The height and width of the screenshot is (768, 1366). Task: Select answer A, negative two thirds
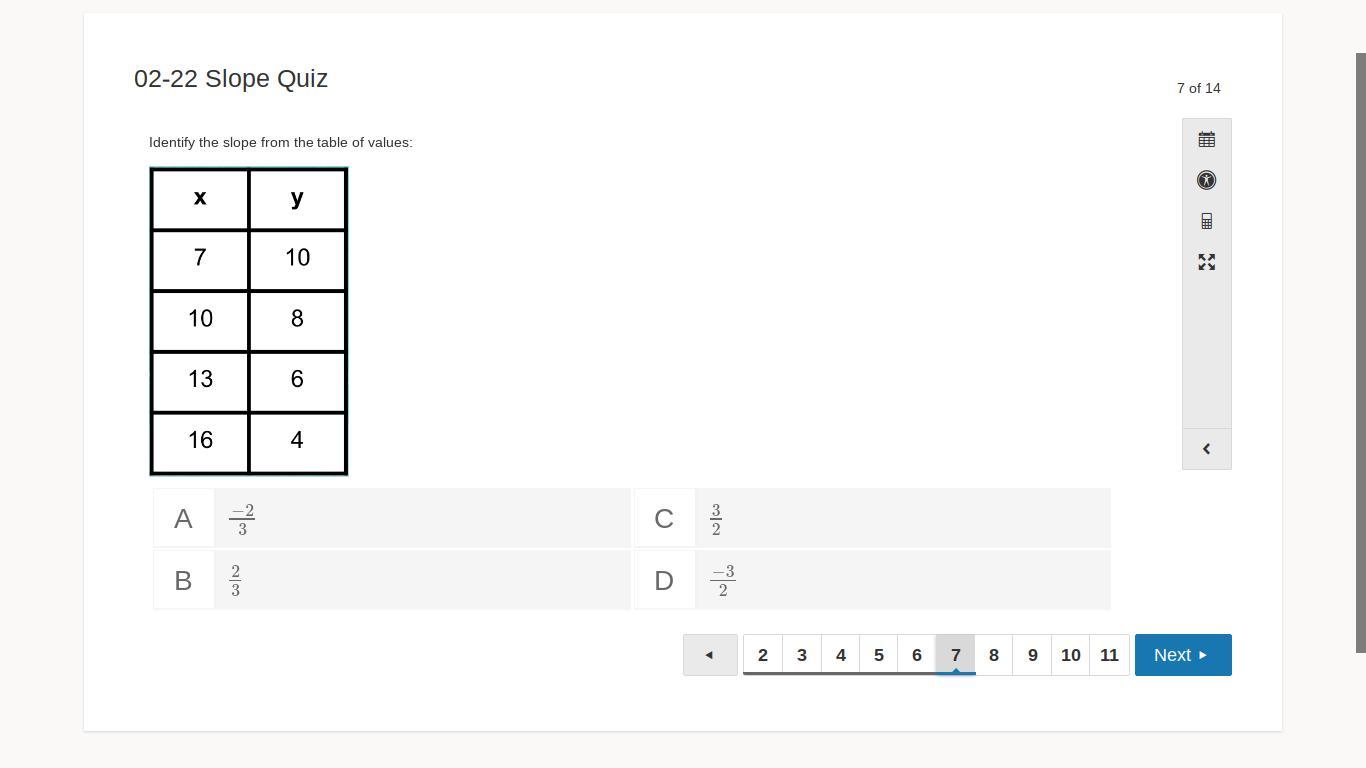pos(392,519)
